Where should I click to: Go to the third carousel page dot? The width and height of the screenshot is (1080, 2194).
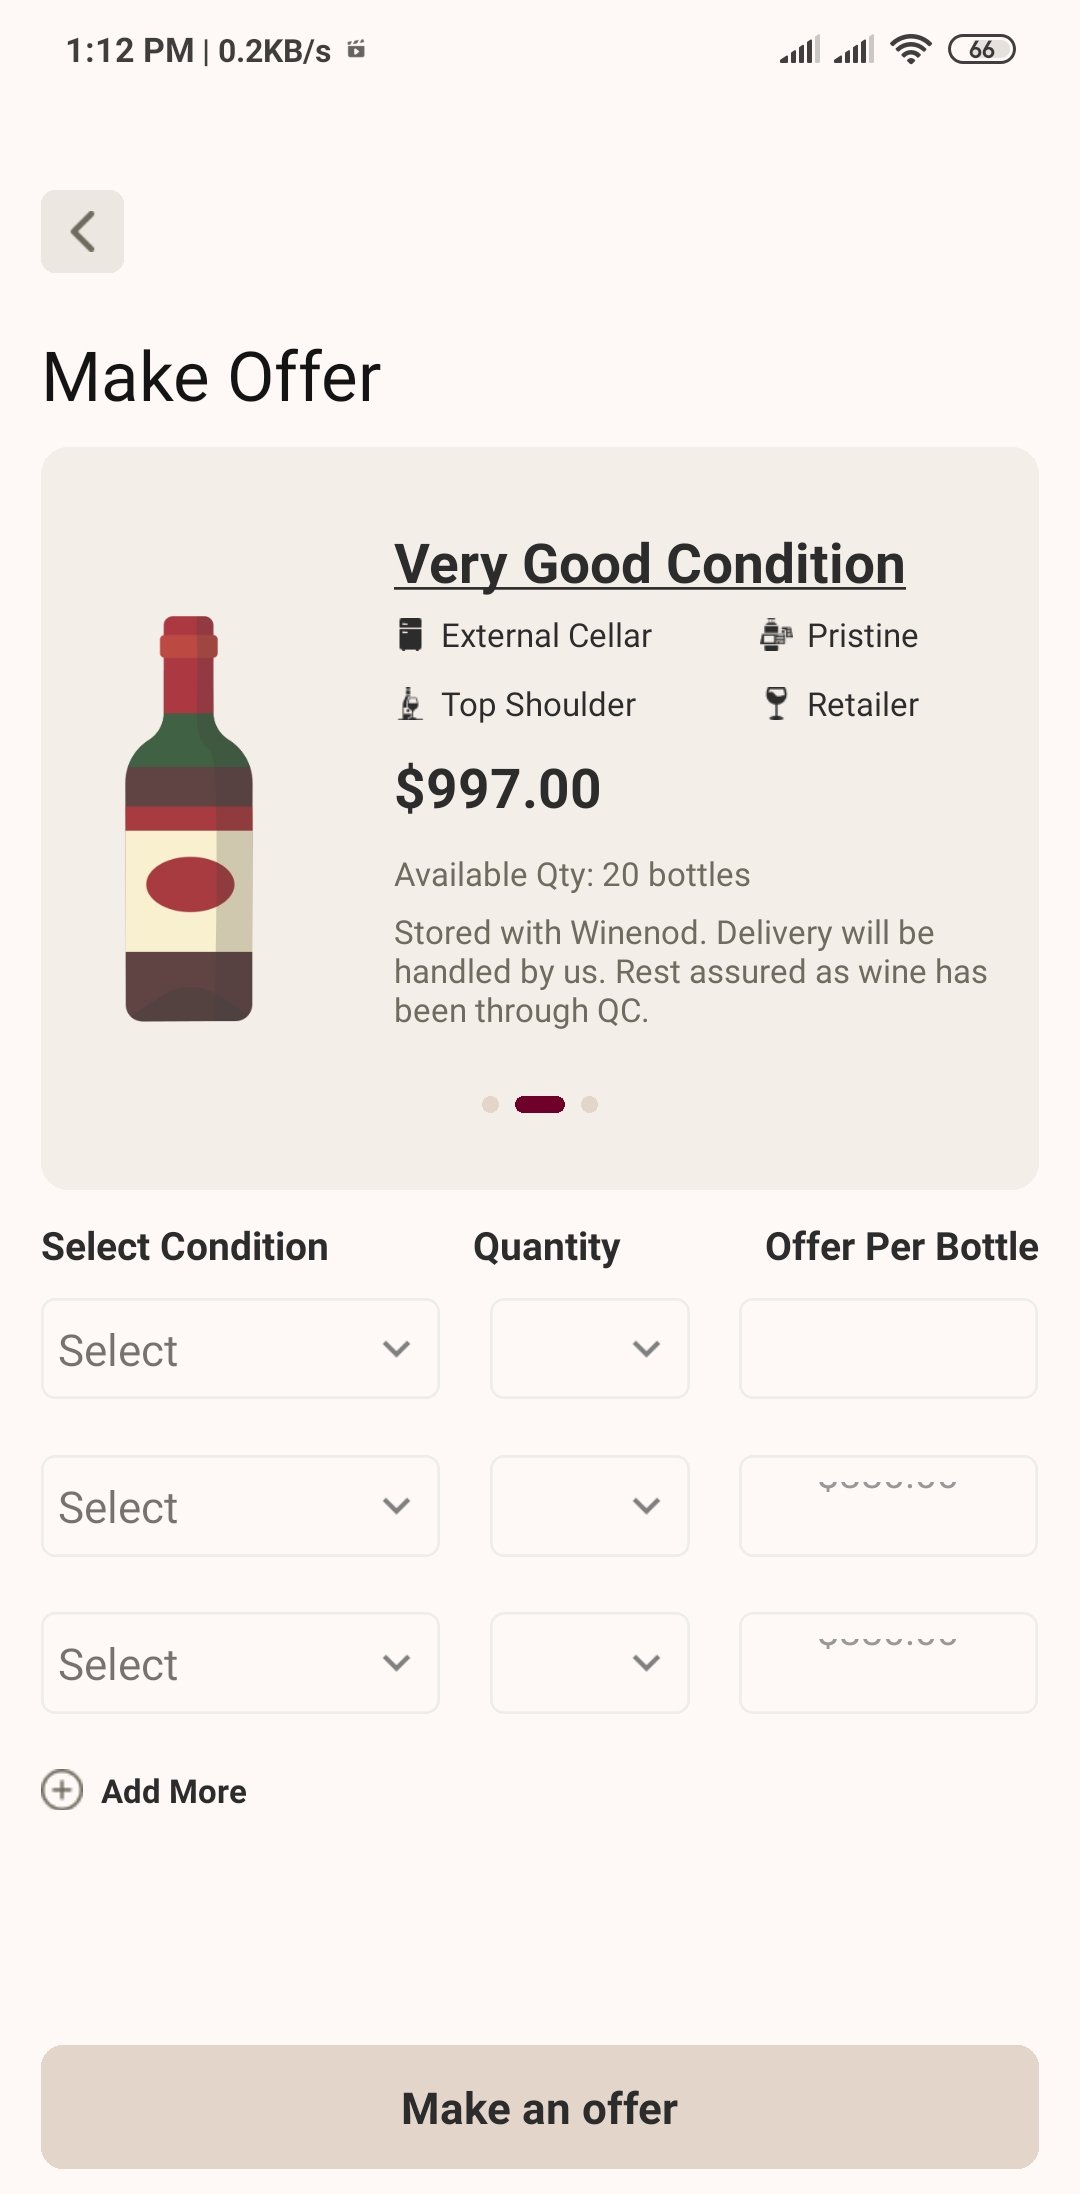[590, 1104]
